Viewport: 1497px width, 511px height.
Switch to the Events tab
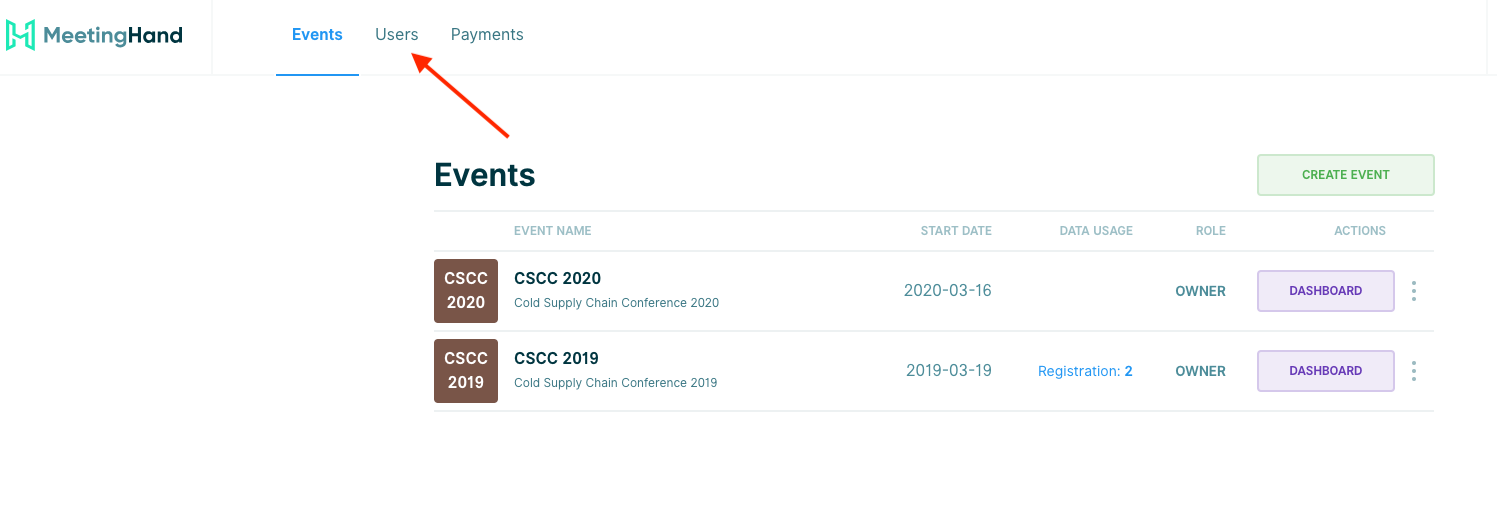(317, 35)
